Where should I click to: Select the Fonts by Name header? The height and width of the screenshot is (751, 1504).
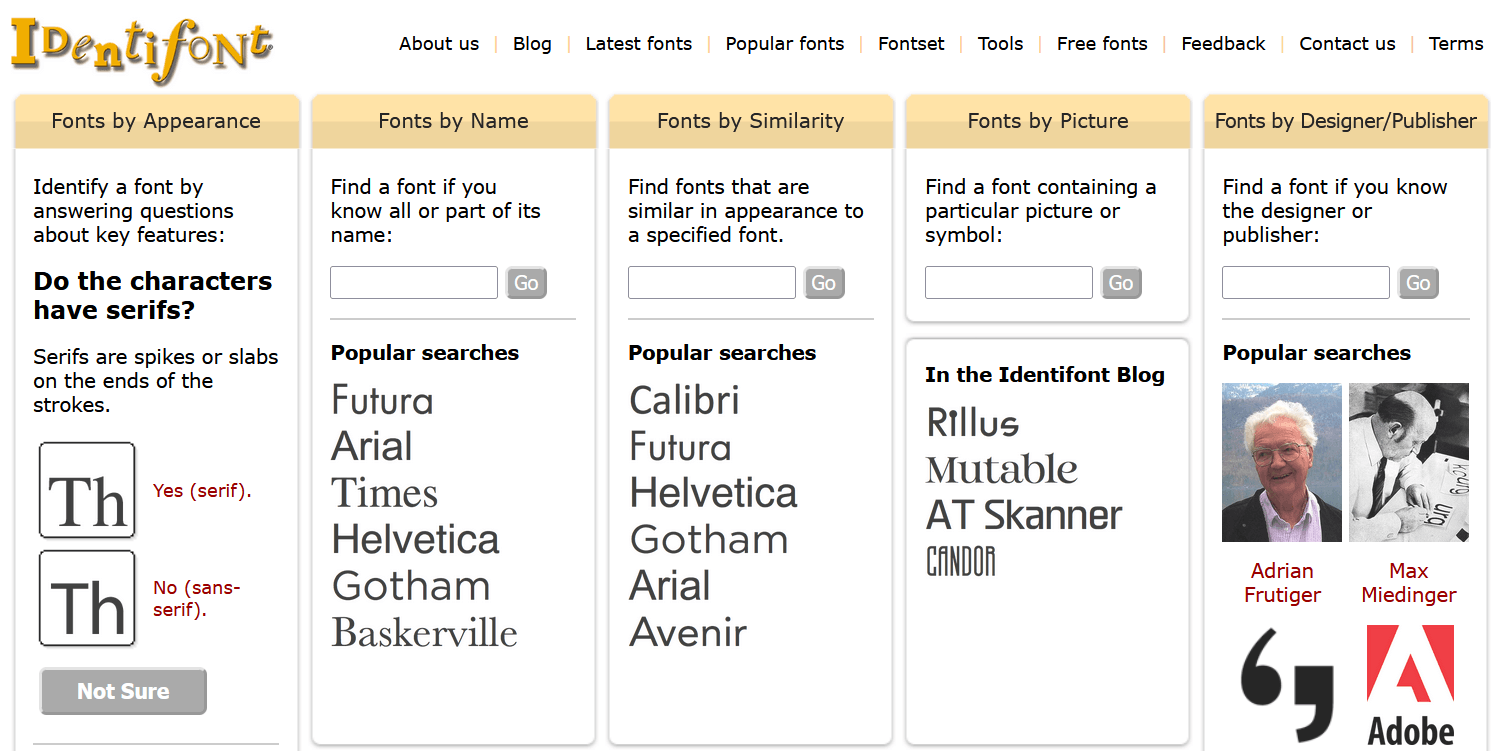tap(453, 121)
